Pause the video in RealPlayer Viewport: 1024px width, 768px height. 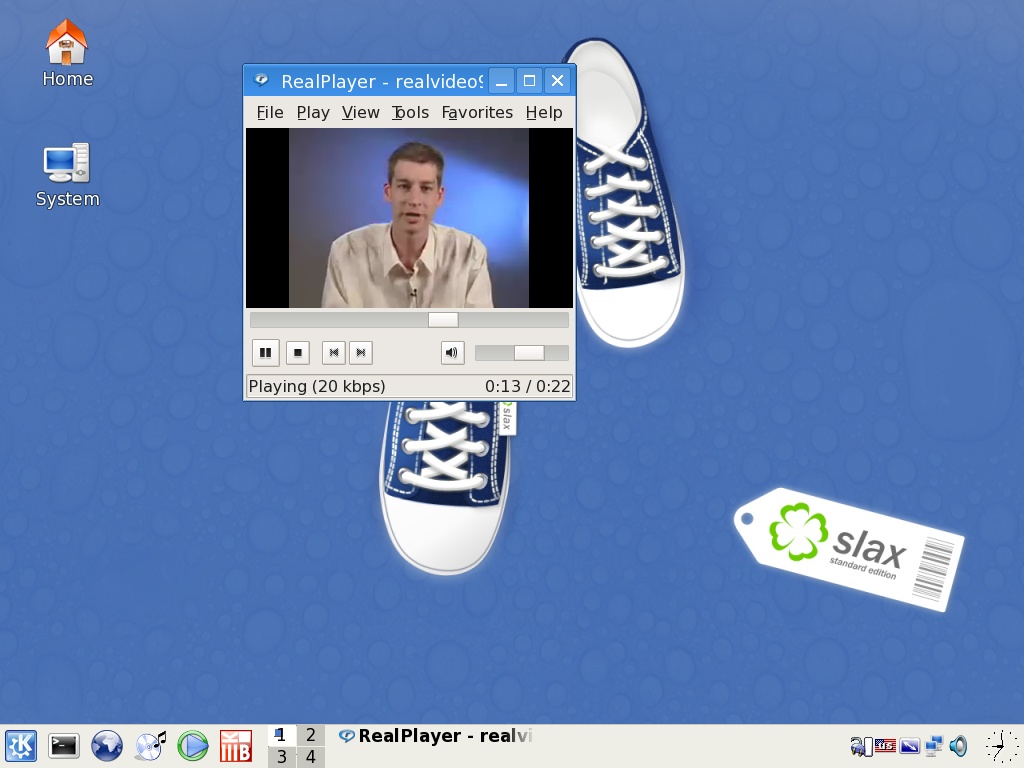point(266,353)
